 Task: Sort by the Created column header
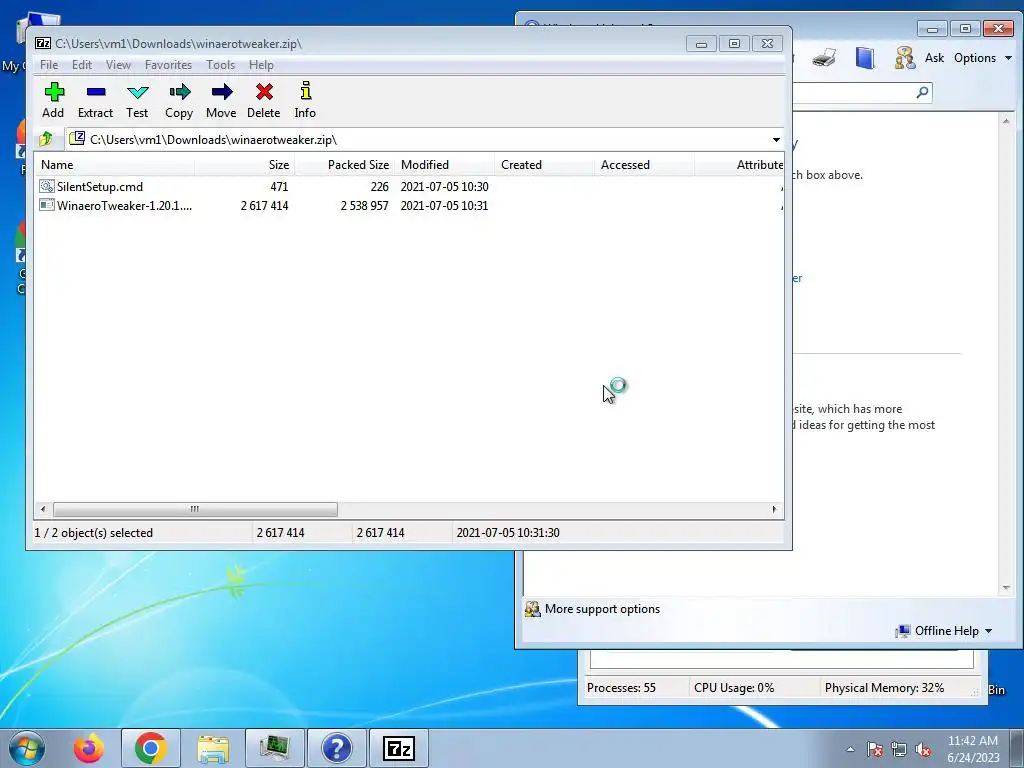click(x=544, y=165)
